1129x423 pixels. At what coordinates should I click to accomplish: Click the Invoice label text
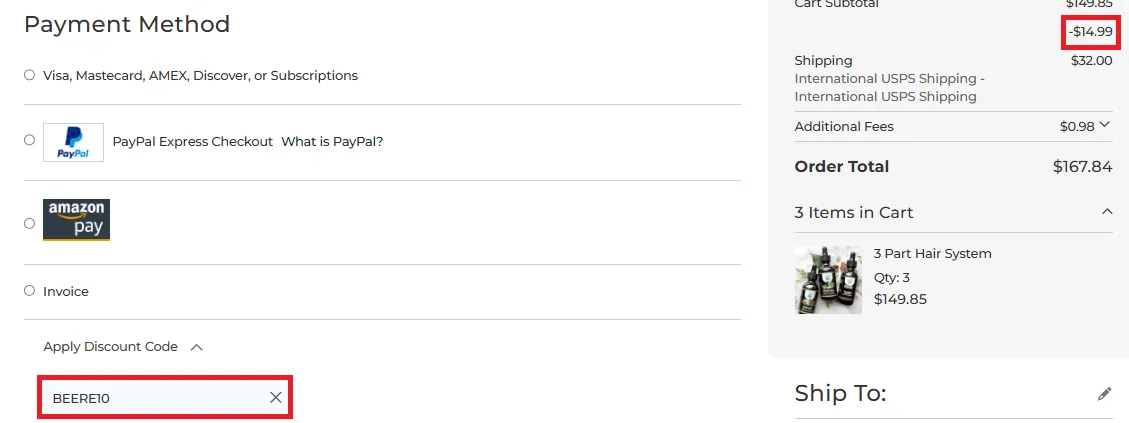(x=66, y=291)
